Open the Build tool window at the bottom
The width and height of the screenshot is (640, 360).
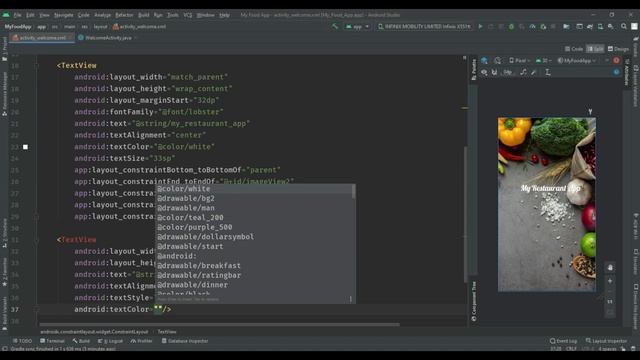[x=81, y=341]
